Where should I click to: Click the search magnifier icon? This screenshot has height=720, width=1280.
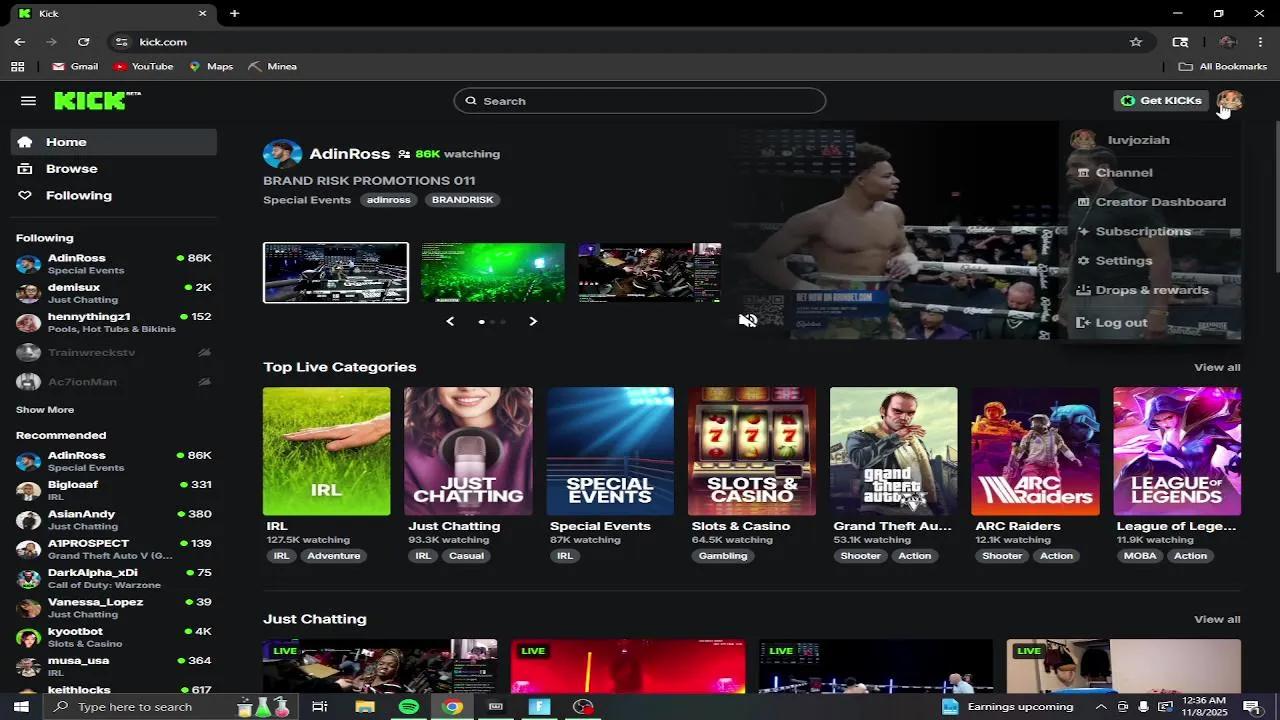470,101
